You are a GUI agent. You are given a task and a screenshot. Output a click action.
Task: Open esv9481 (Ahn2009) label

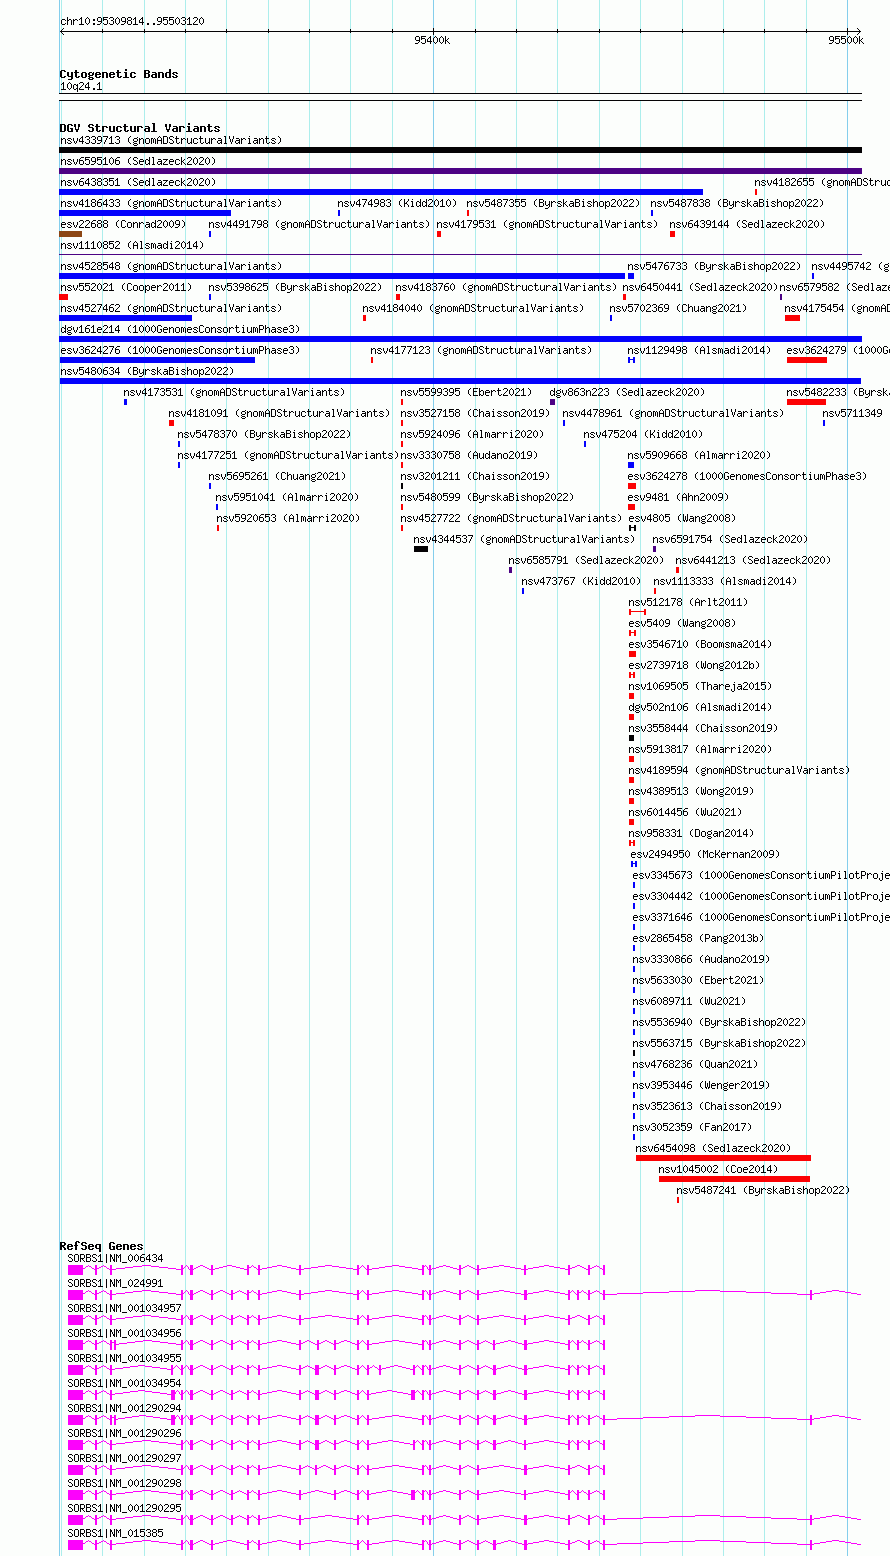(x=679, y=497)
